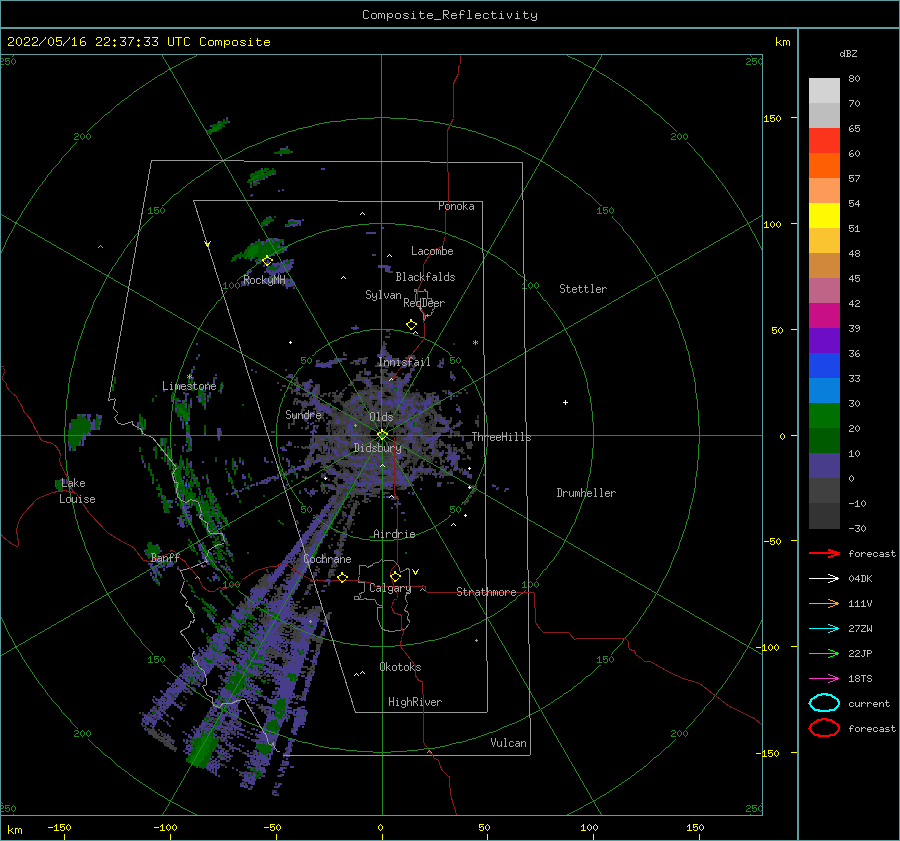Click the blue 33 dBZ color swatch
Viewport: 900px width, 841px height.
[824, 366]
